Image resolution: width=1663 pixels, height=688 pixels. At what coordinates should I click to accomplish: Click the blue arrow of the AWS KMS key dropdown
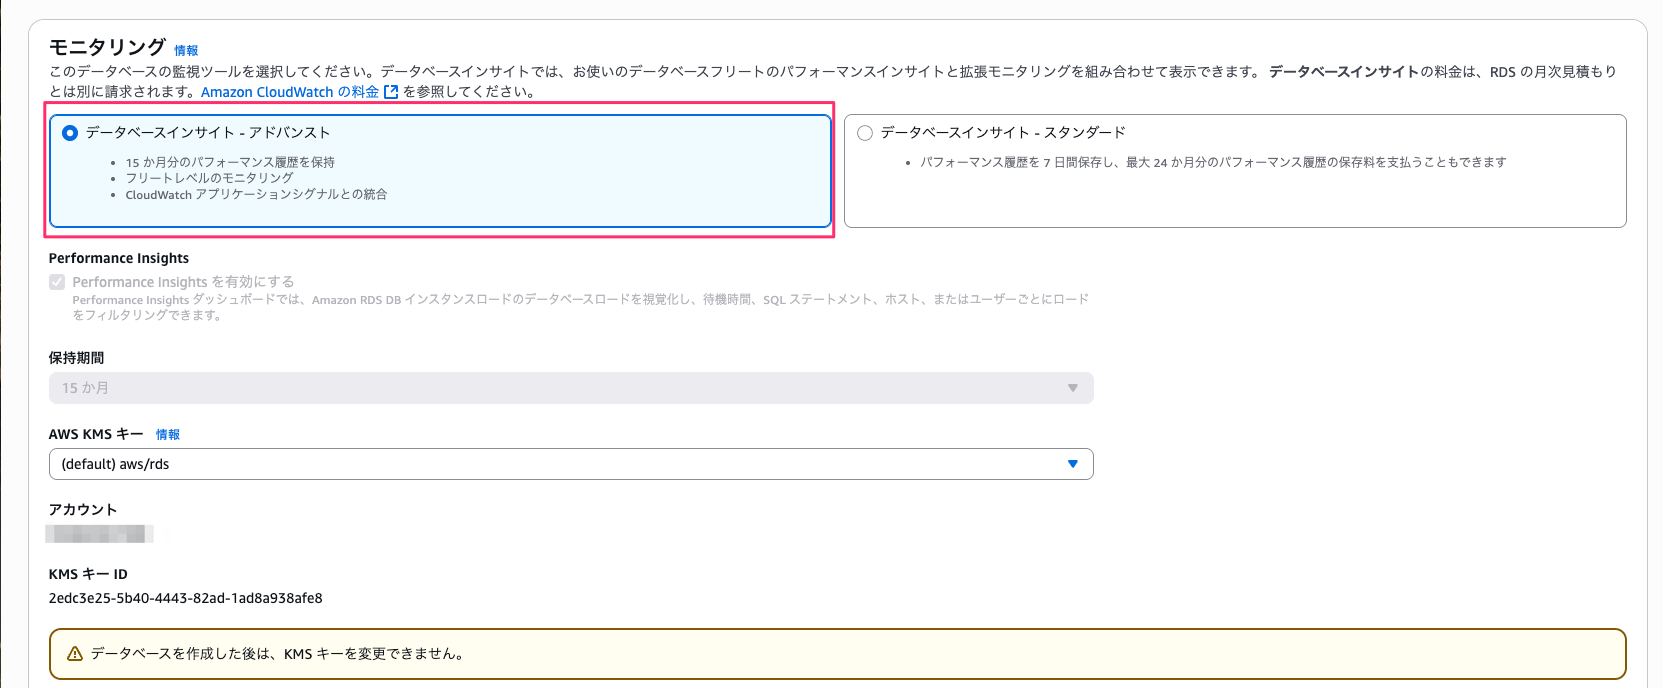coord(1072,464)
